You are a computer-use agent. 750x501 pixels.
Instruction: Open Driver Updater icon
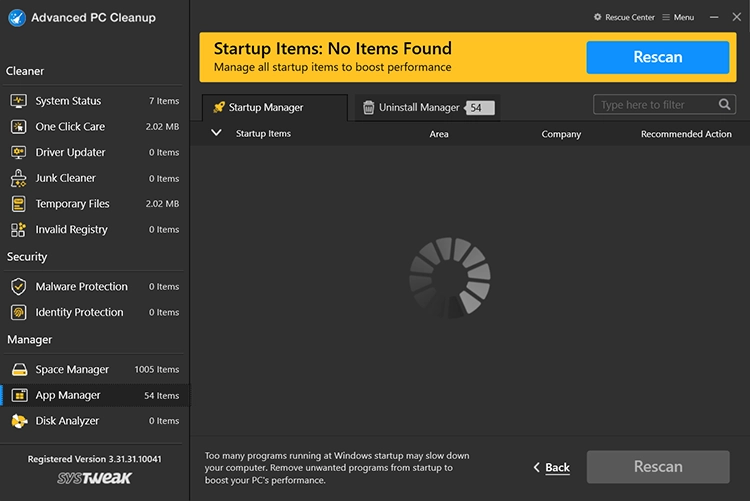click(x=18, y=152)
